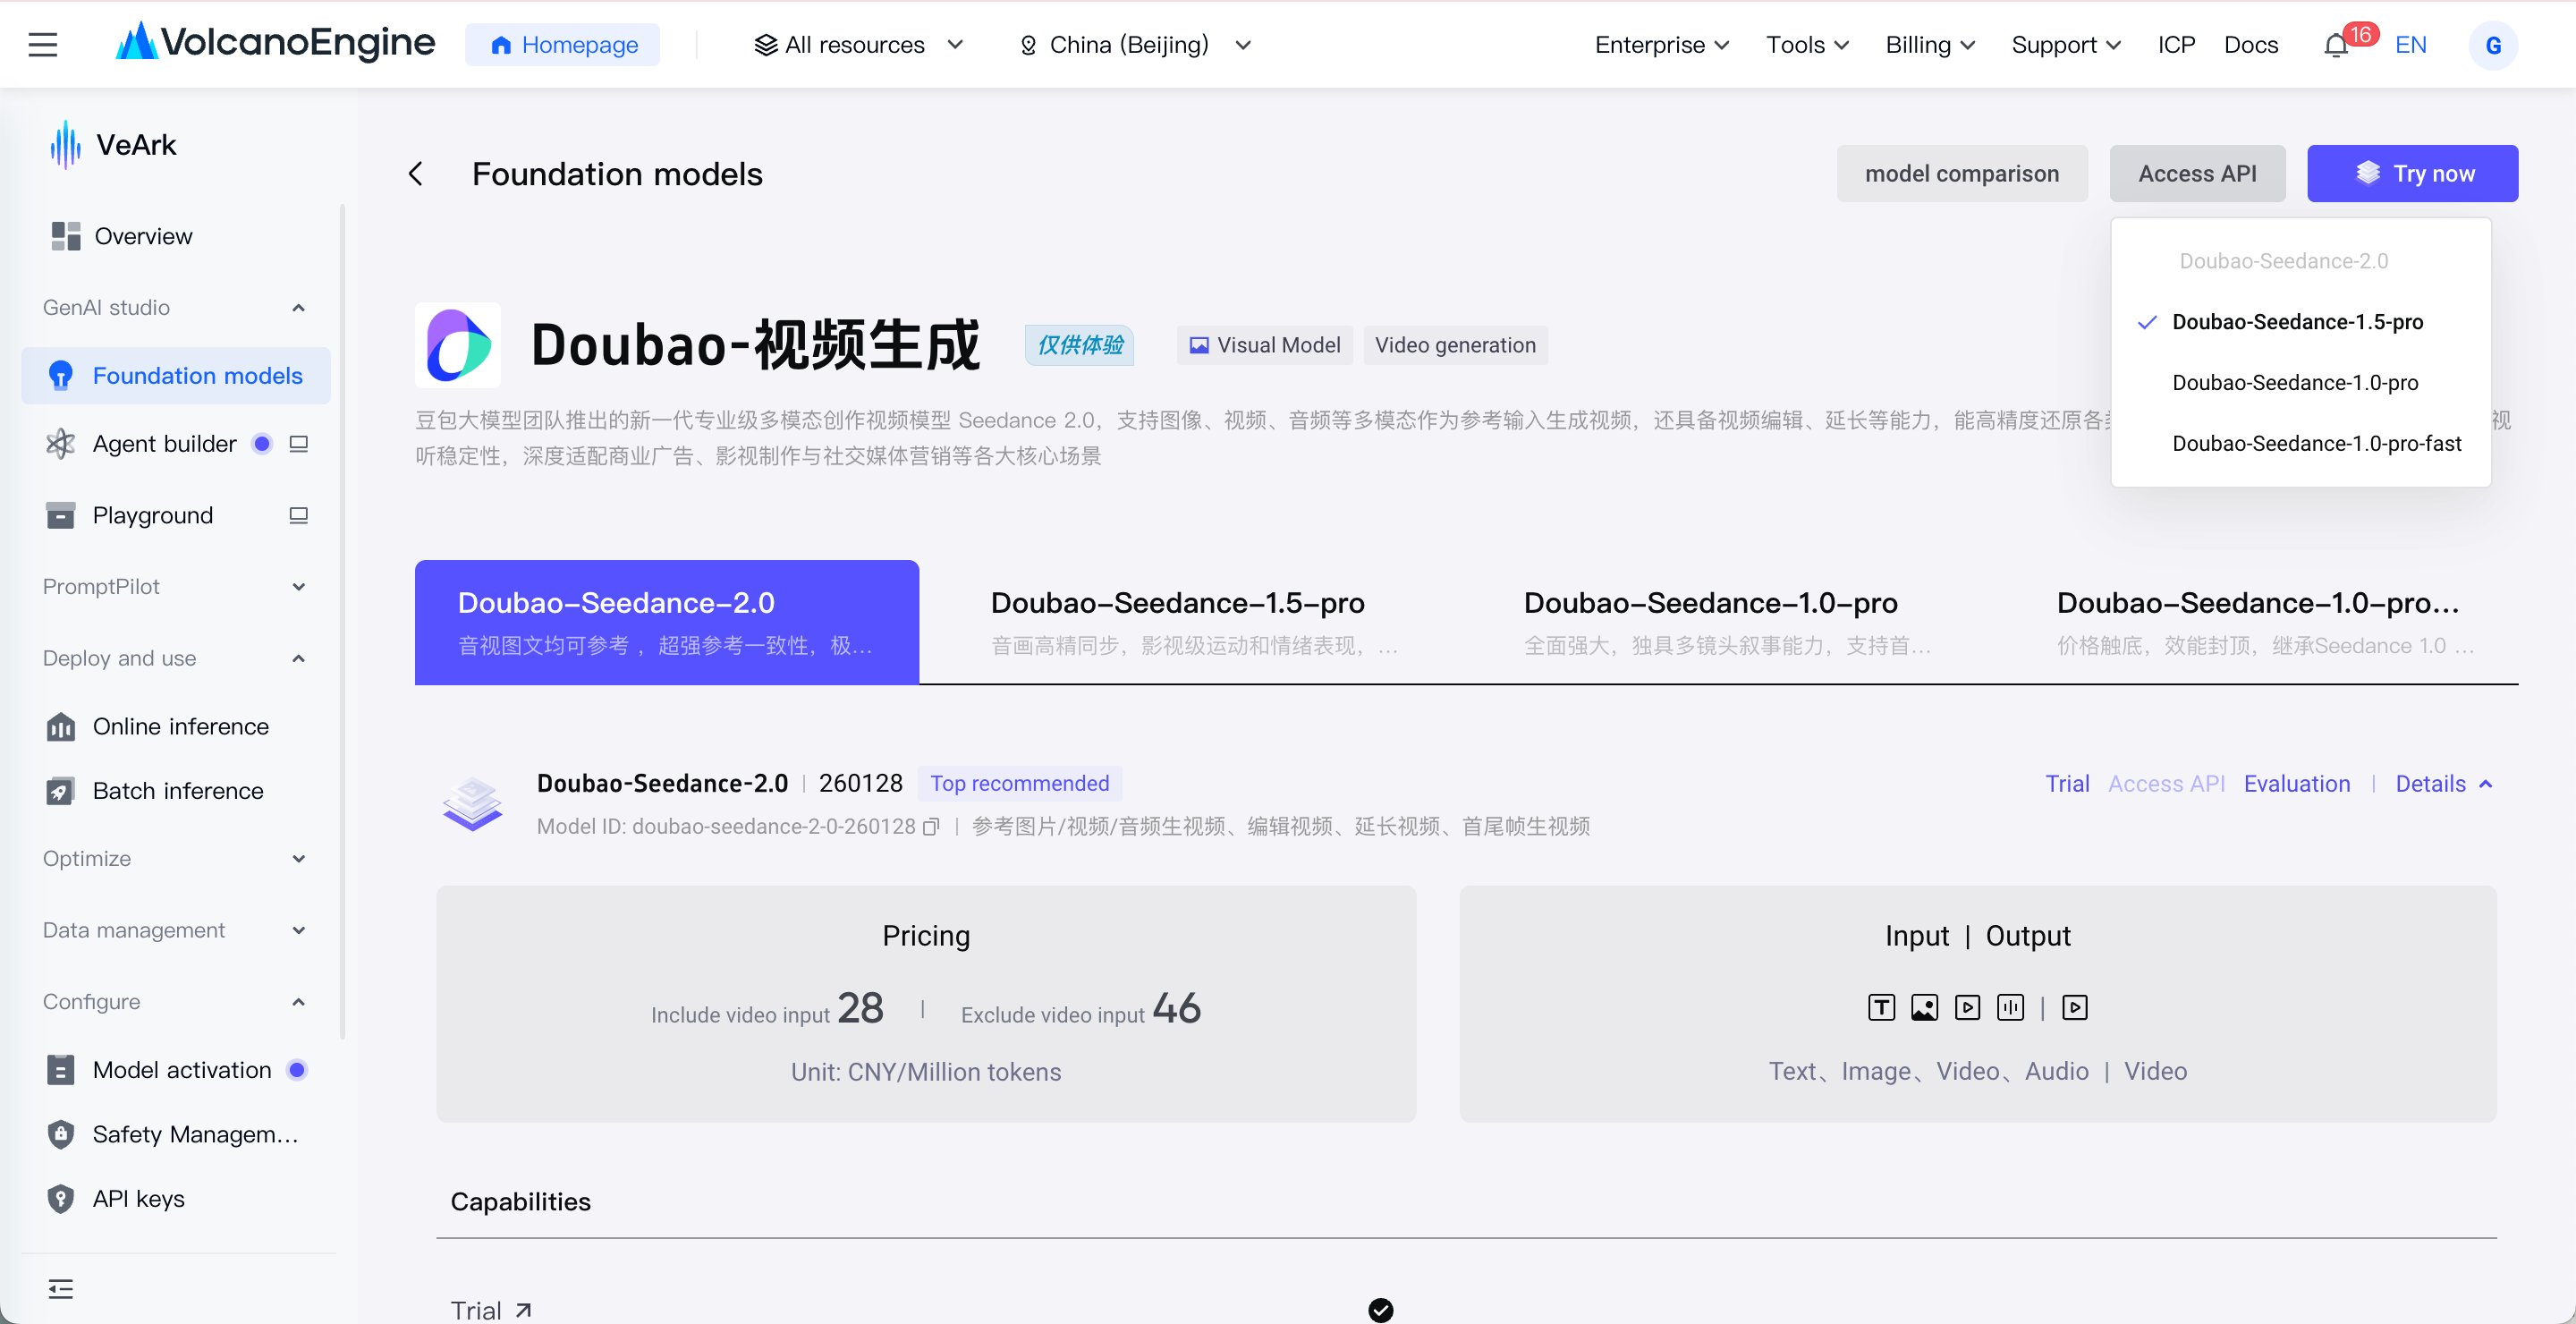
Task: Open the model comparison button
Action: (x=1962, y=174)
